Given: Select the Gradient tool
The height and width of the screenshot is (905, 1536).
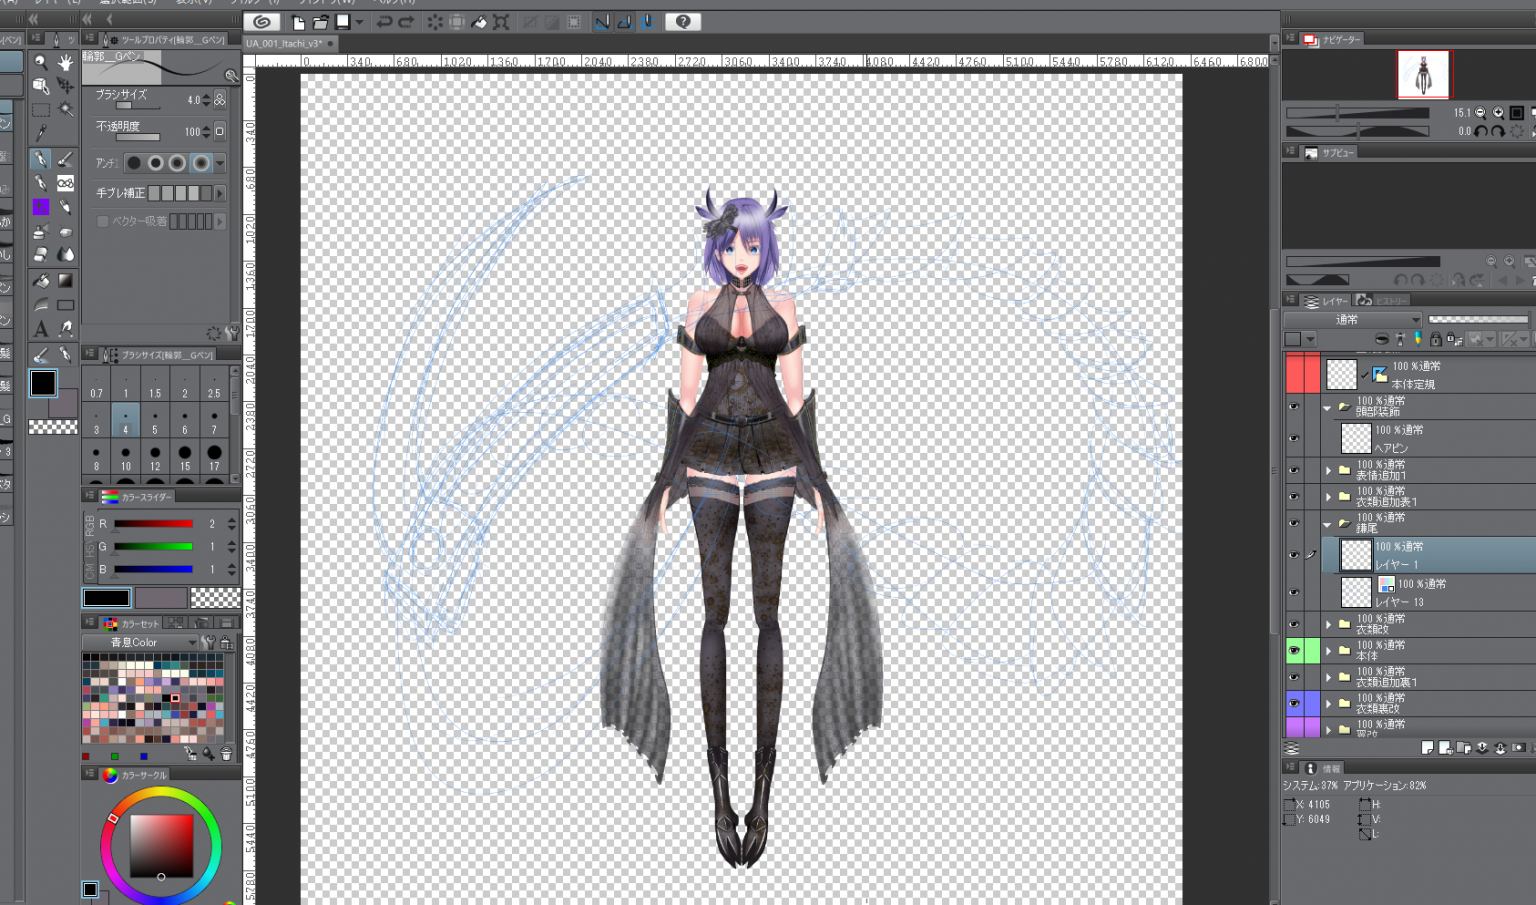Looking at the screenshot, I should (65, 281).
